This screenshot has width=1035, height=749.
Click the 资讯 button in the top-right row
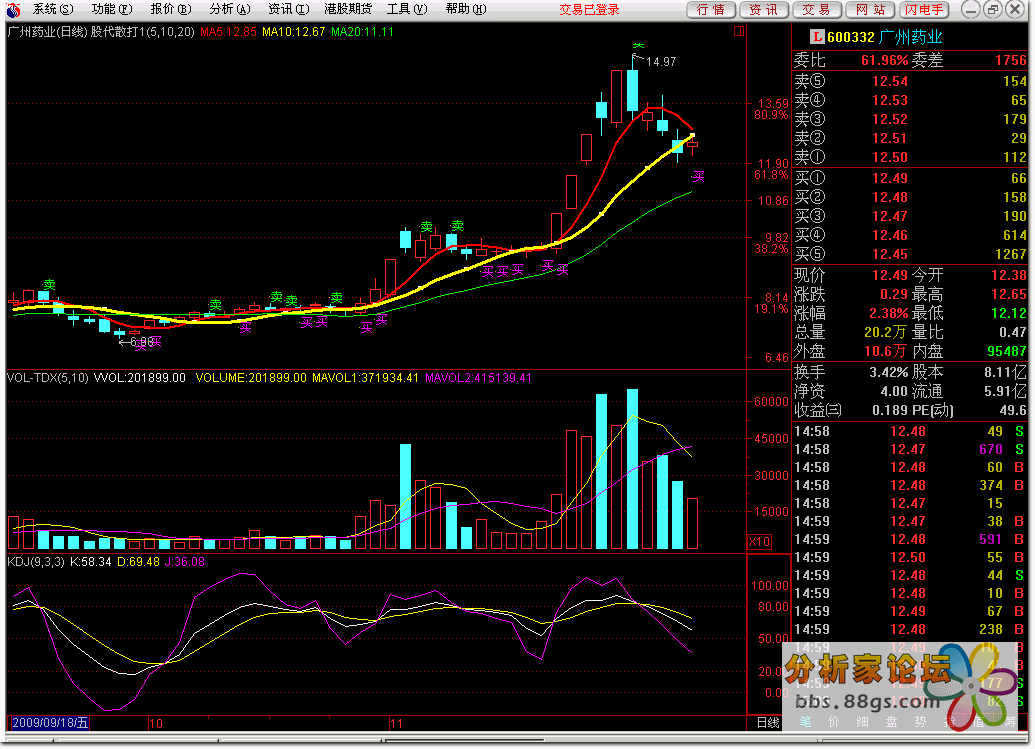pos(764,10)
